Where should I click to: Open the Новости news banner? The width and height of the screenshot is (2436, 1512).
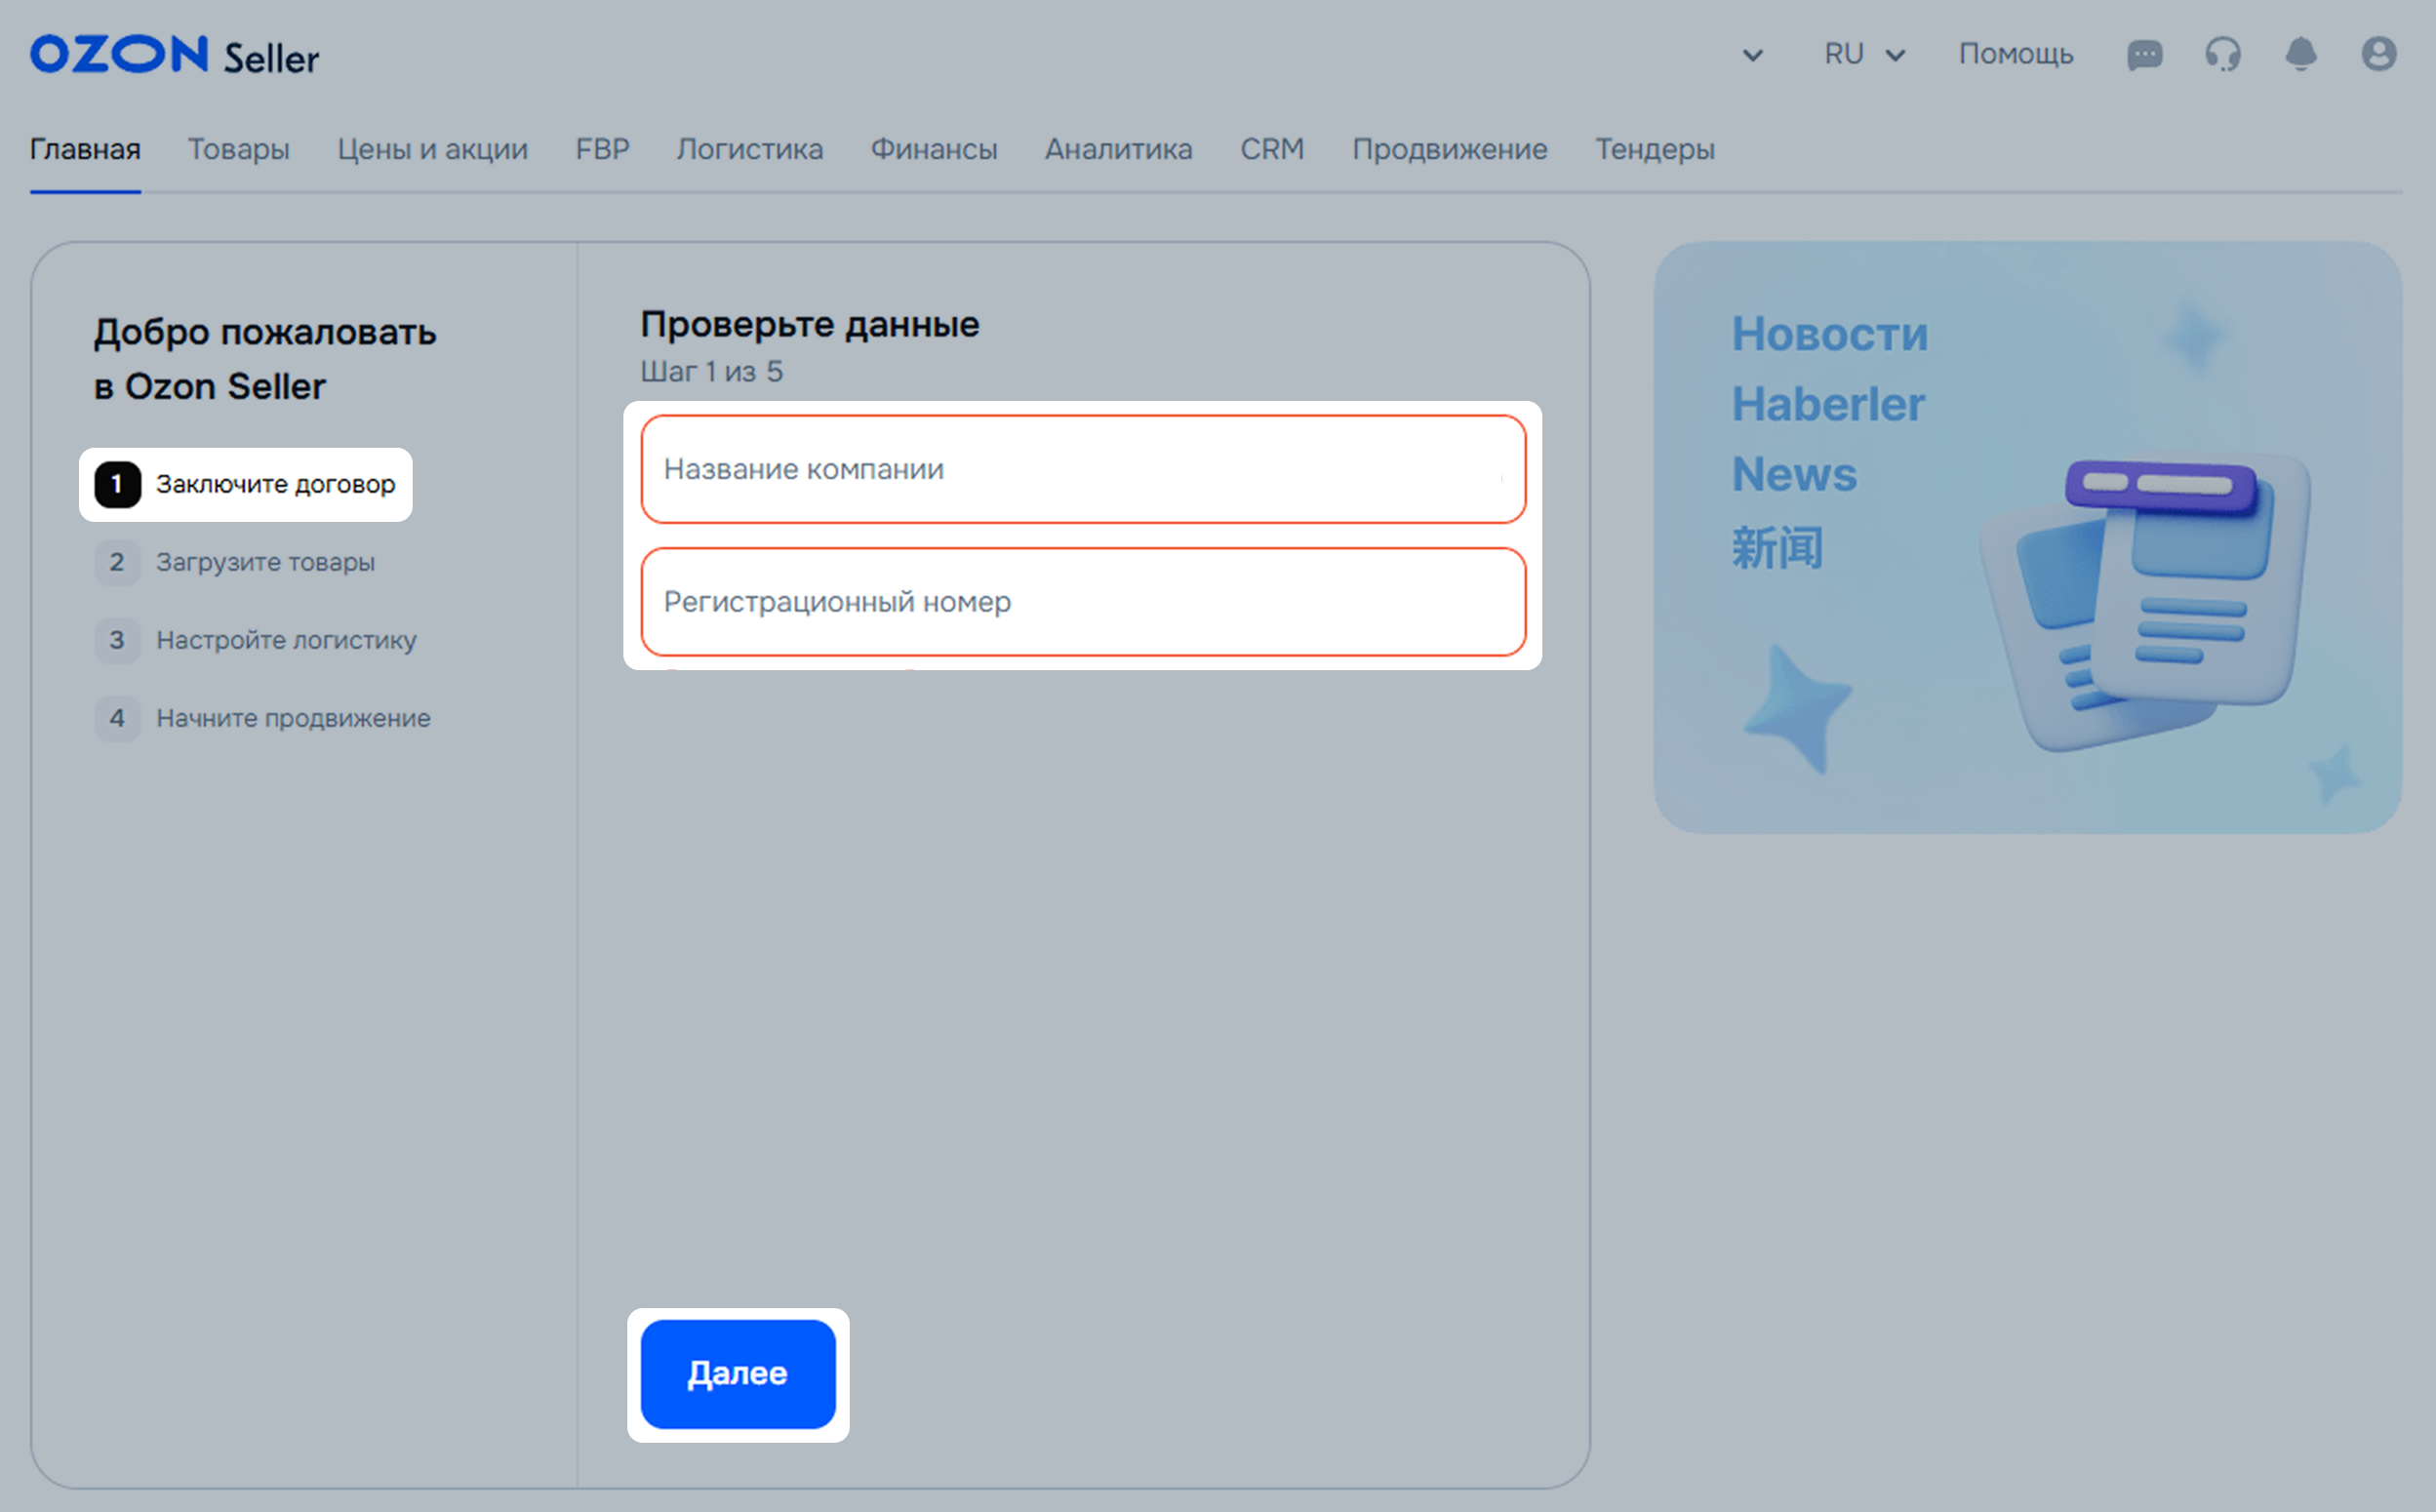click(2028, 537)
